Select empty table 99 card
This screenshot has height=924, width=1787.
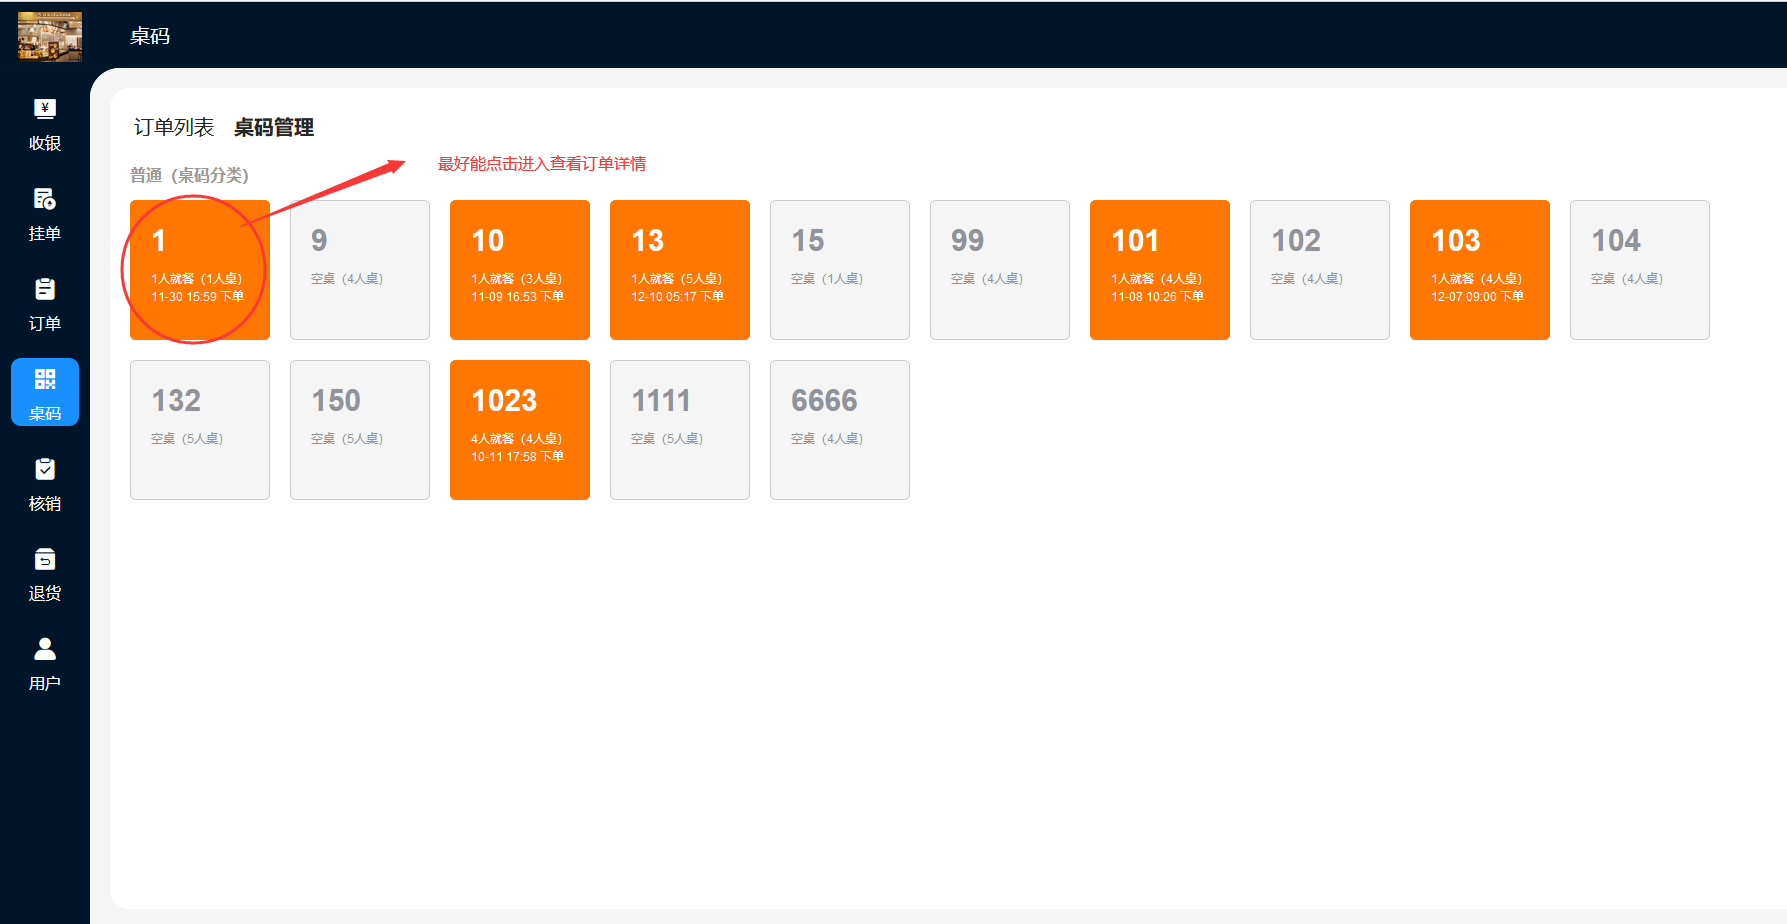click(x=1000, y=270)
